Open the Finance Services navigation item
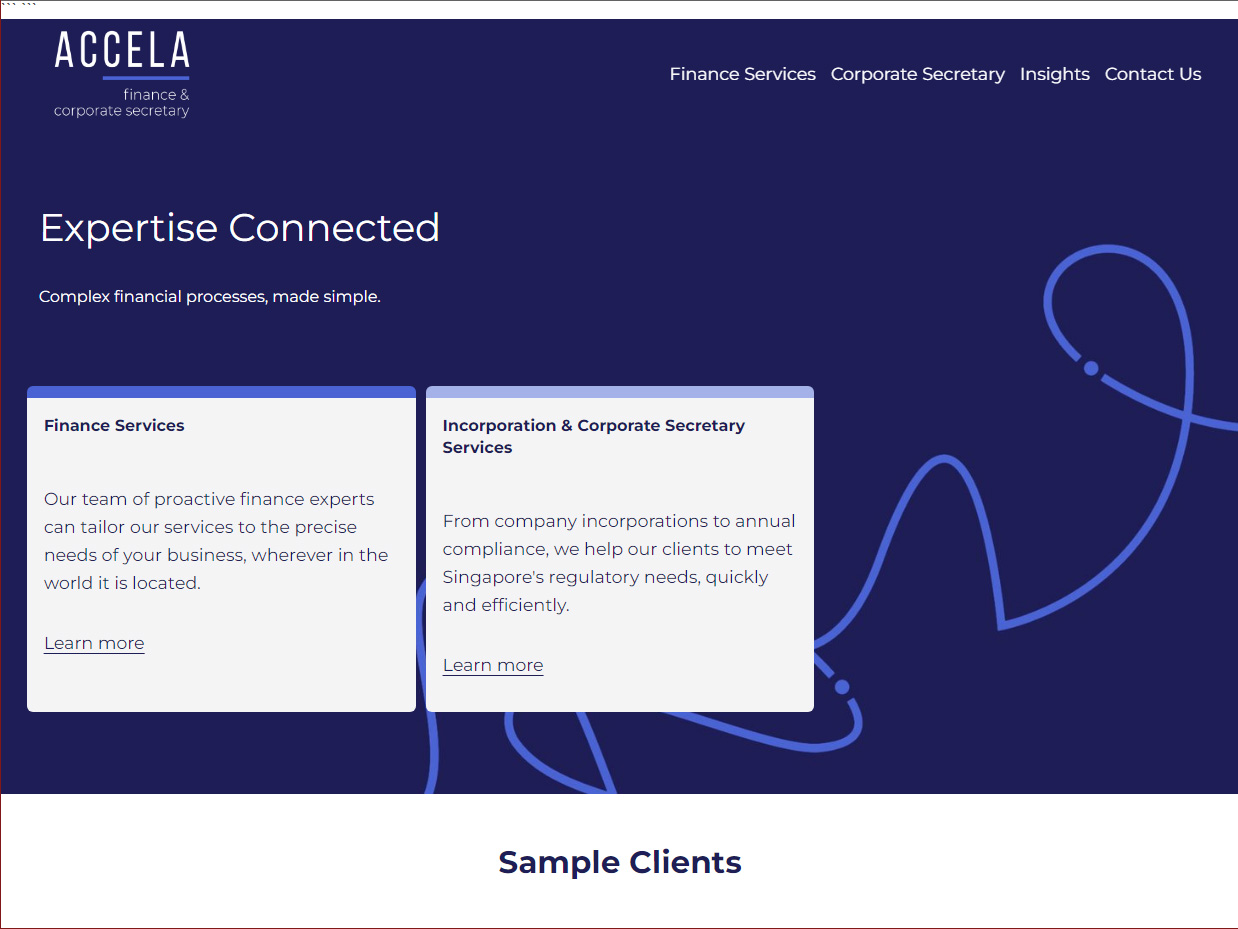1238x929 pixels. point(742,74)
